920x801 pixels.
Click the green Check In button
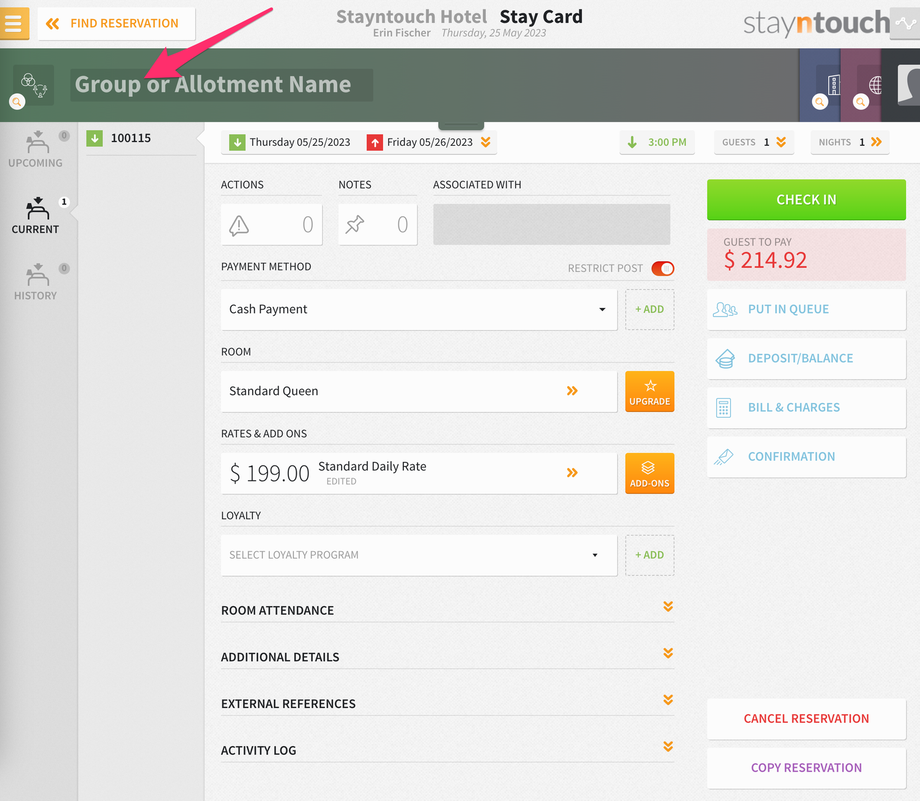[x=806, y=200]
